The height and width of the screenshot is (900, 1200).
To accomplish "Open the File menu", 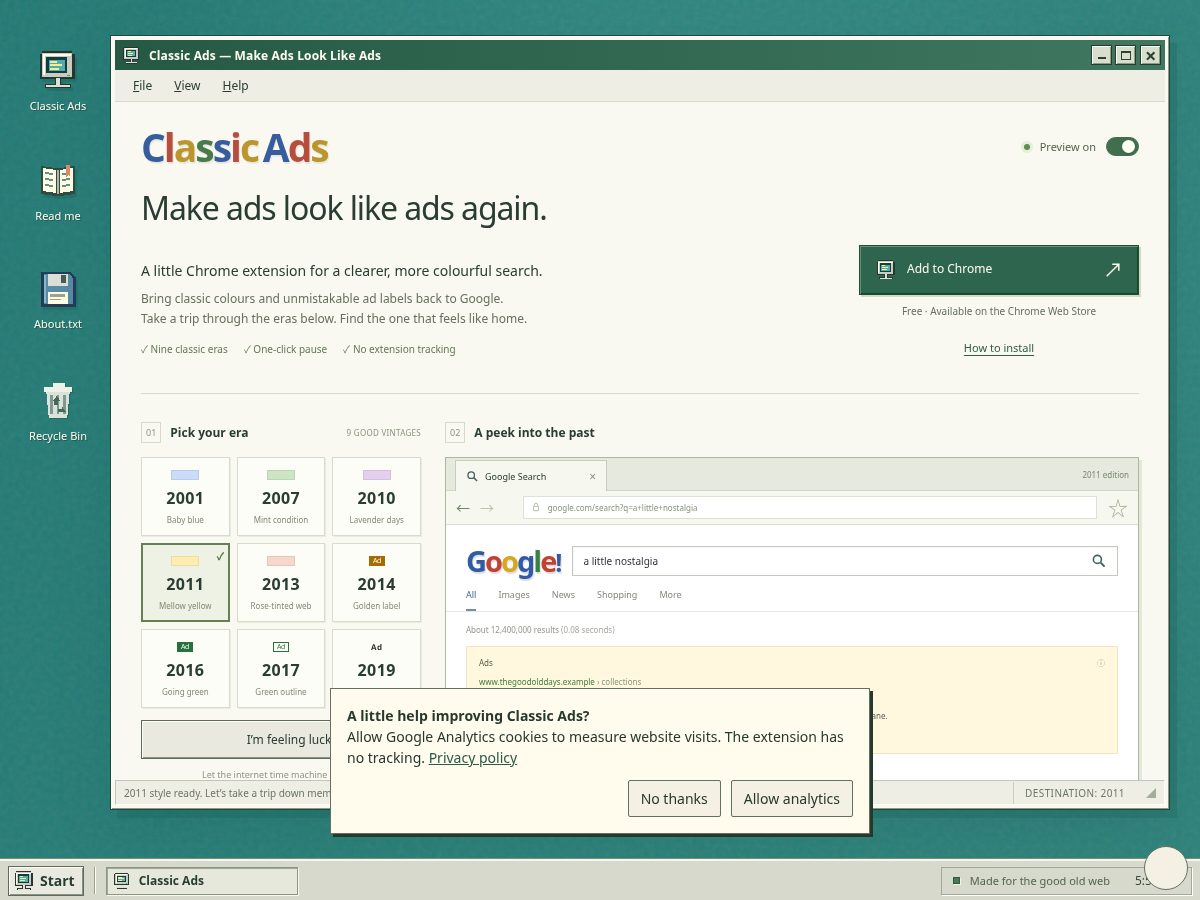I will click(x=142, y=86).
